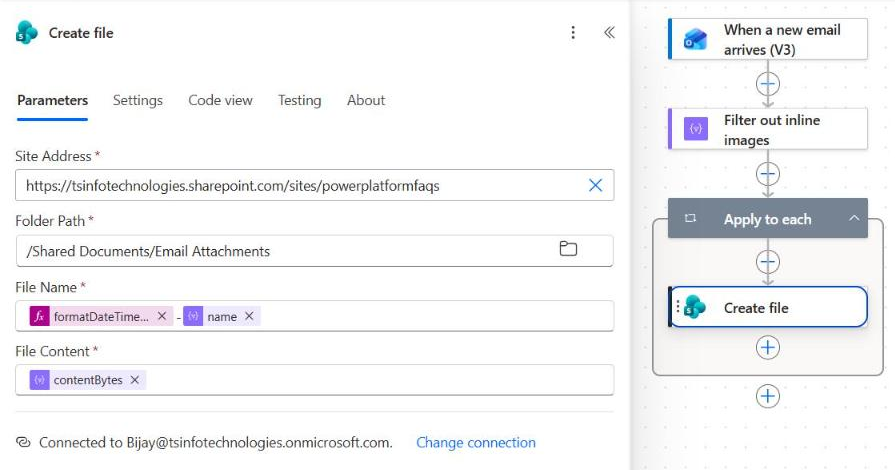Open the Testing tab
The image size is (895, 470).
coord(300,101)
